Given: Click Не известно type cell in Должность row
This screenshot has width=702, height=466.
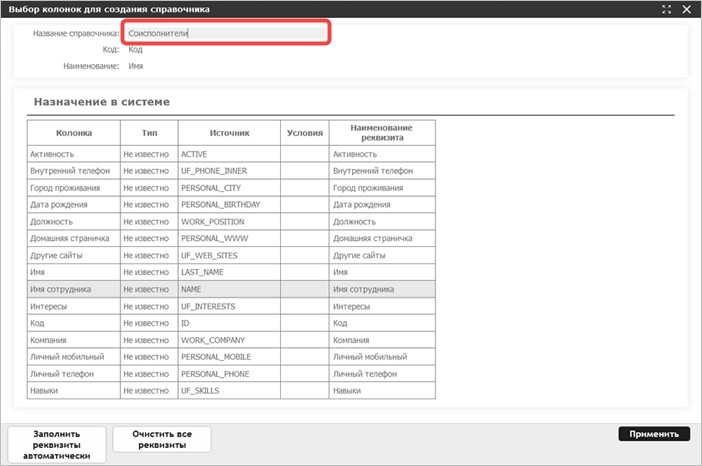Looking at the screenshot, I should pyautogui.click(x=149, y=222).
